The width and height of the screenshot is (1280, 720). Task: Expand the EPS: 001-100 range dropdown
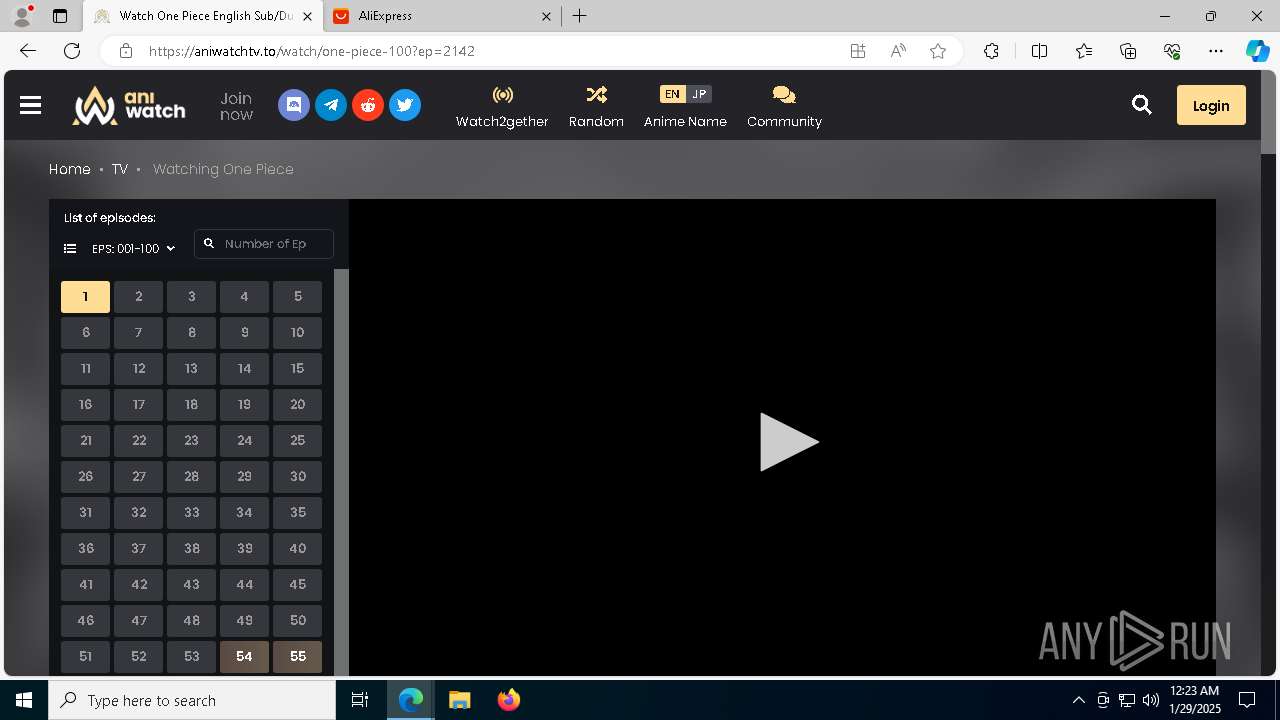[134, 248]
